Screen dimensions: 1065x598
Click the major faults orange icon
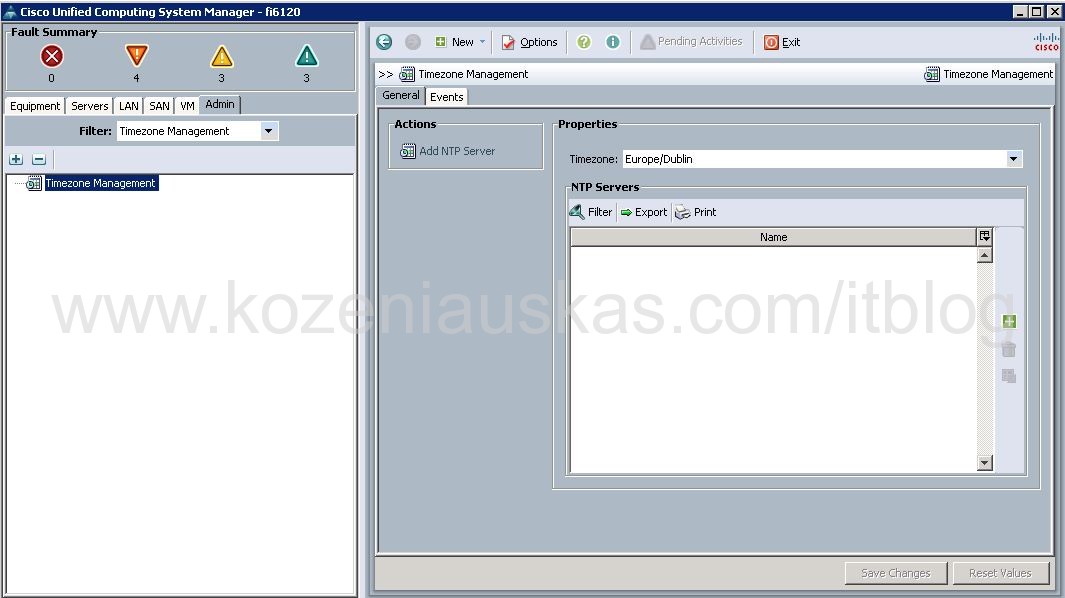pos(137,56)
